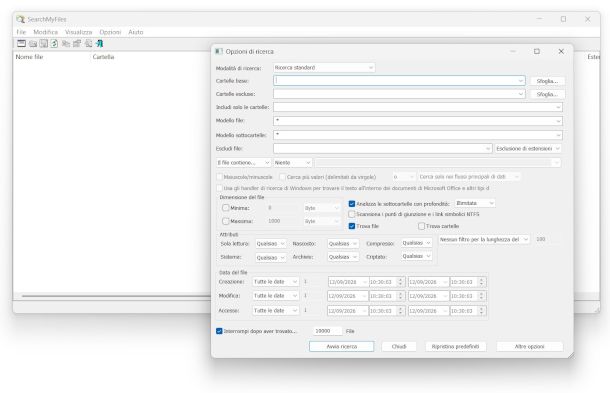
Task: Click the first Accesso time spinner arrows
Action: tap(400, 311)
